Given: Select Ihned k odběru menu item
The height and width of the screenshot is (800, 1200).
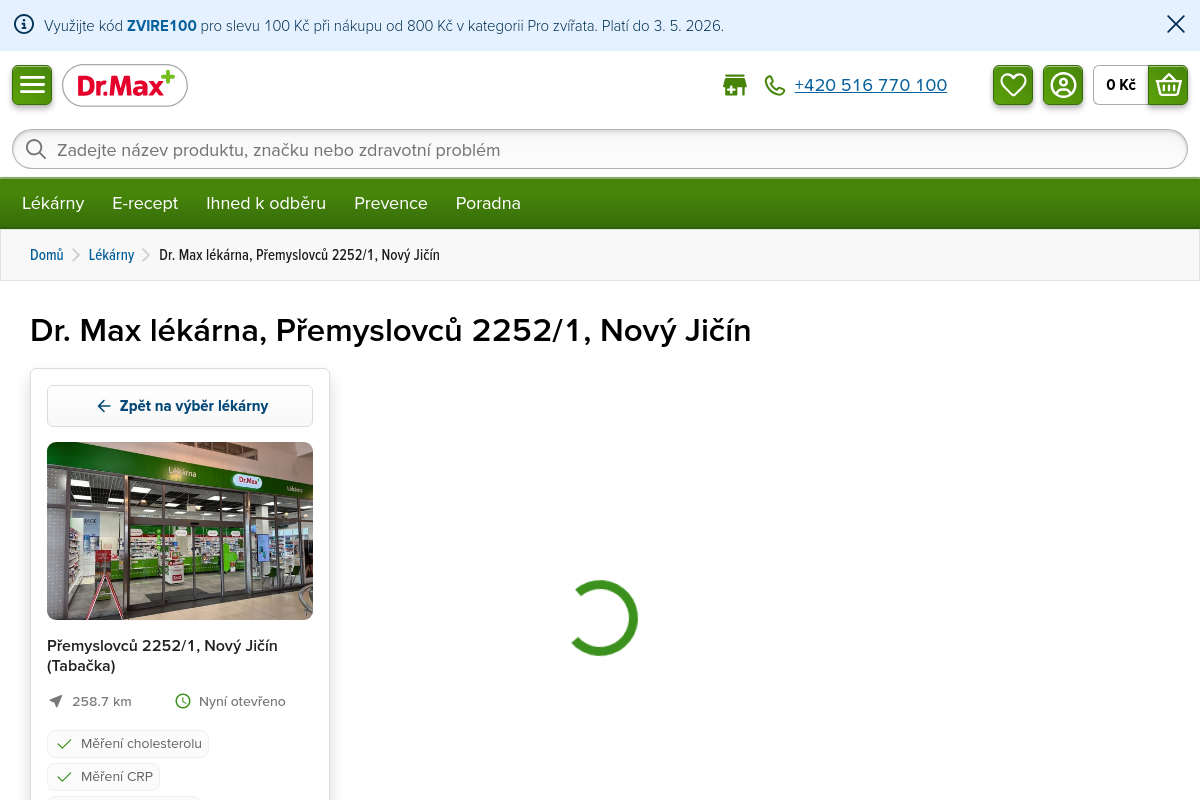Looking at the screenshot, I should click(x=266, y=203).
